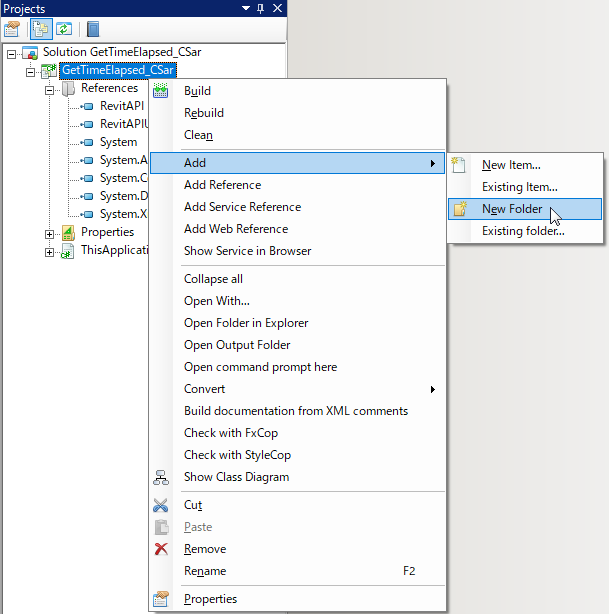The image size is (609, 614).
Task: Click the System reference icon
Action: (x=87, y=142)
